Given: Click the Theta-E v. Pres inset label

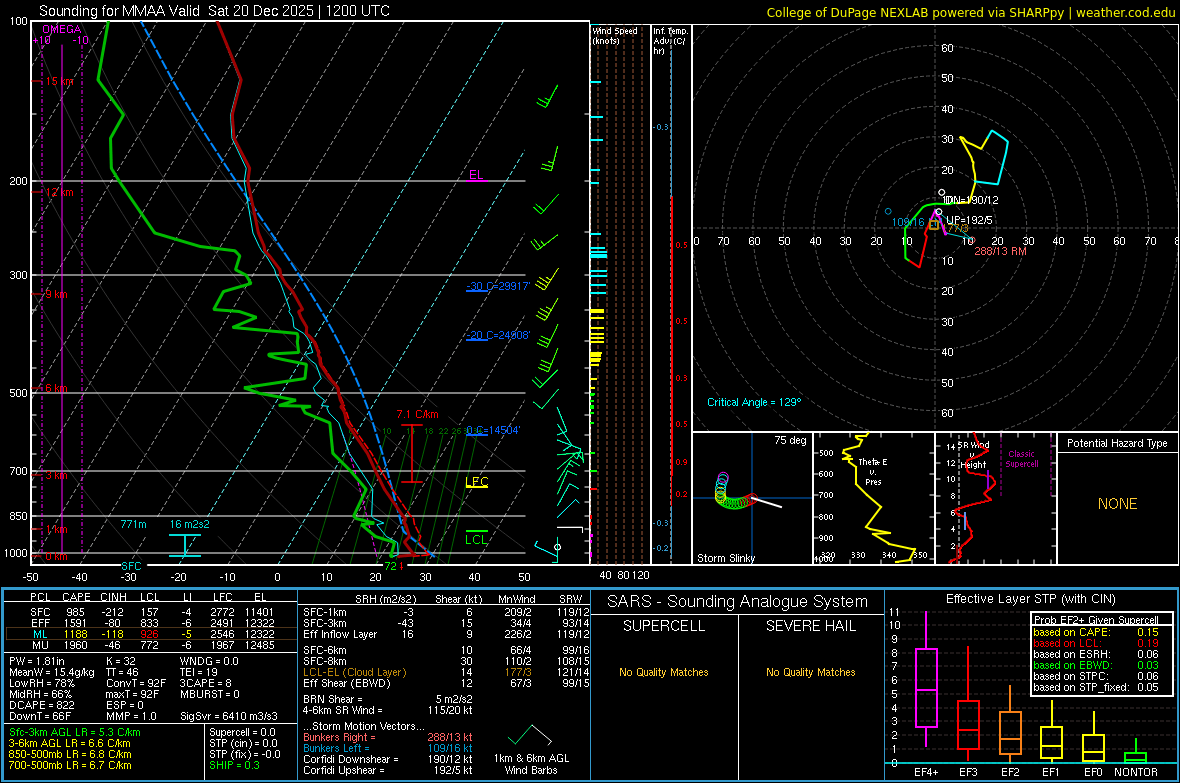Looking at the screenshot, I should point(873,471).
